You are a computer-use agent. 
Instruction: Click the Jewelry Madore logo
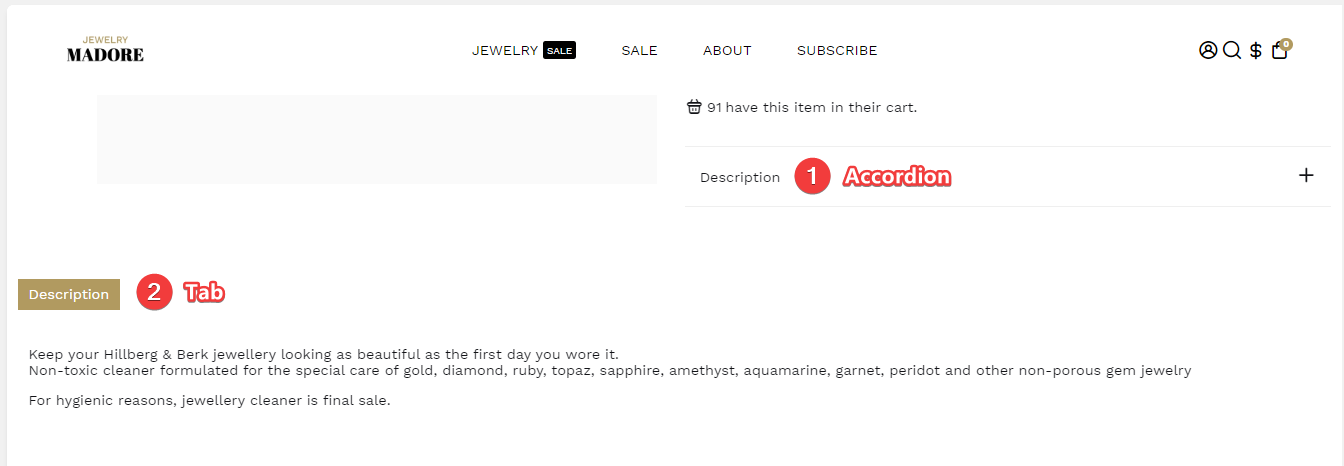(105, 50)
